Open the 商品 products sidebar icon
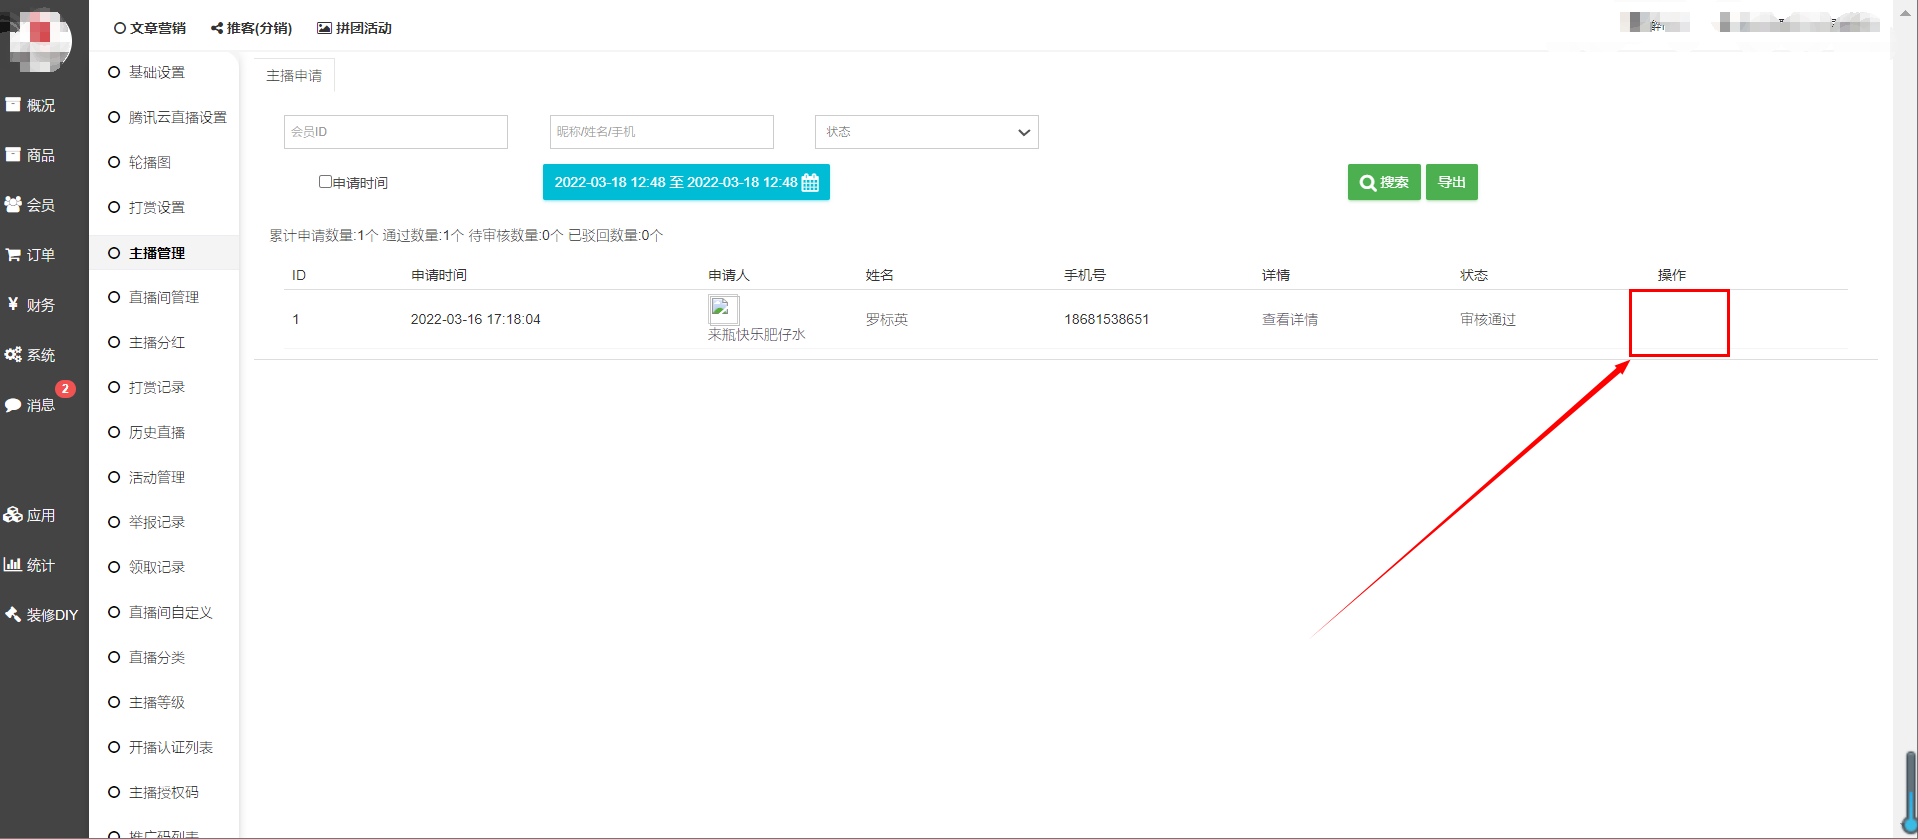 point(14,155)
